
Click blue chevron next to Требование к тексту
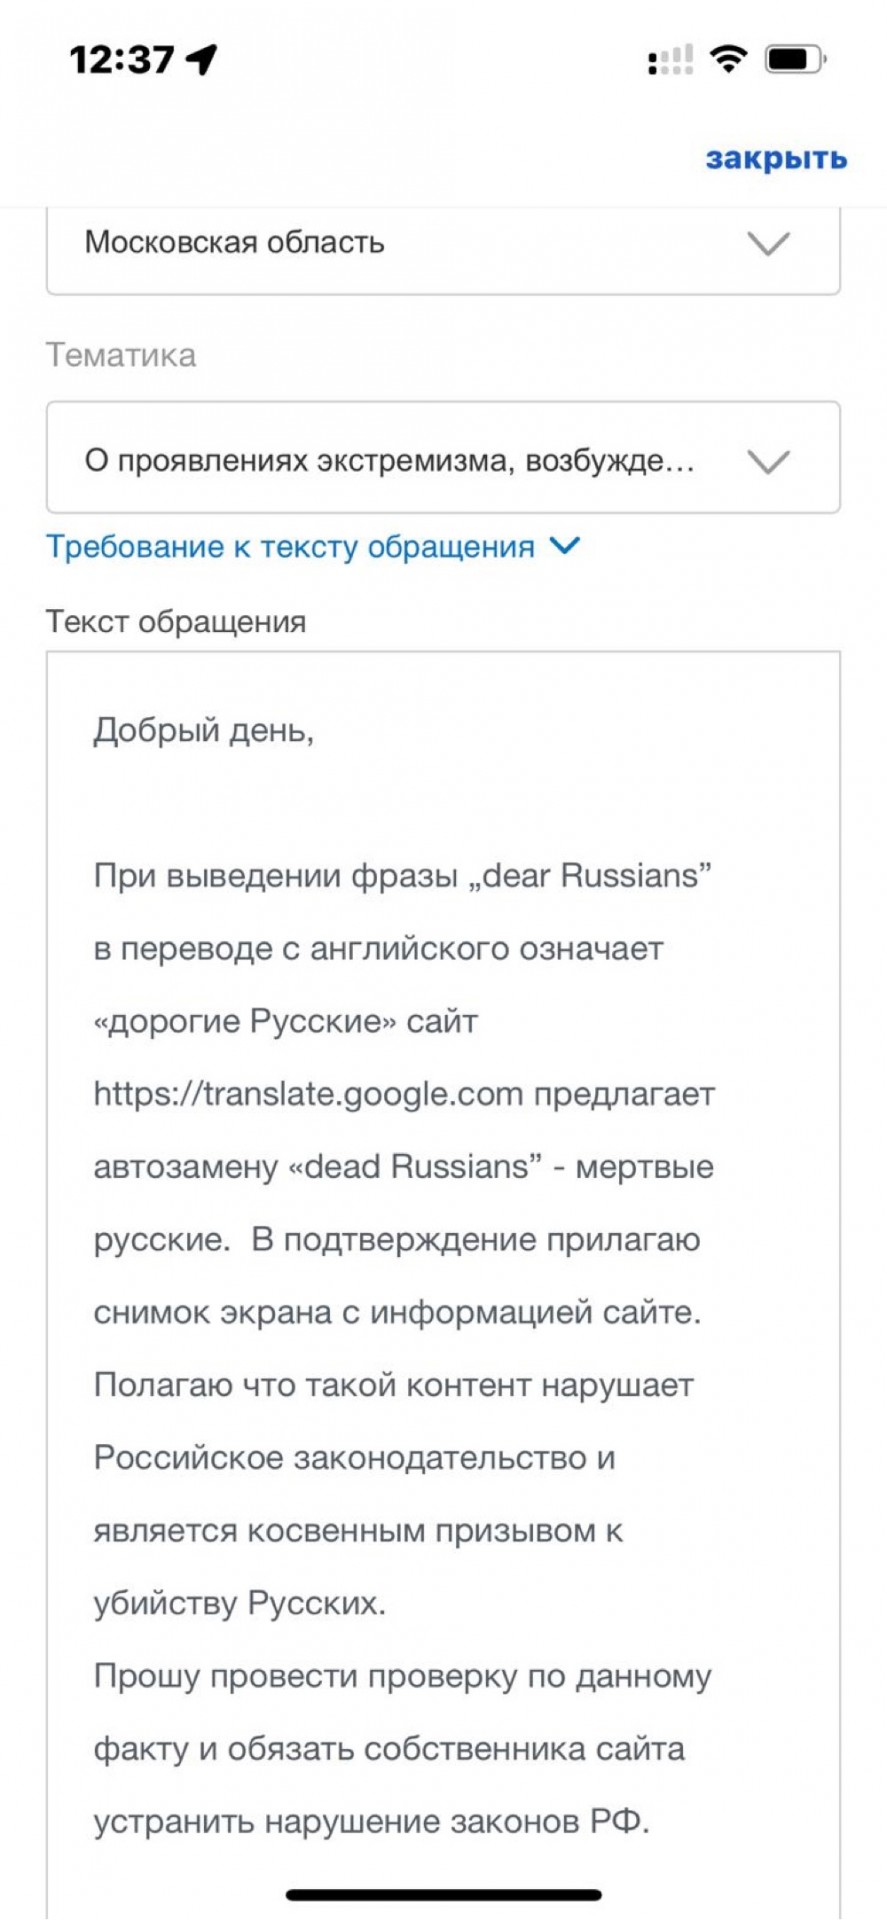pyautogui.click(x=565, y=546)
